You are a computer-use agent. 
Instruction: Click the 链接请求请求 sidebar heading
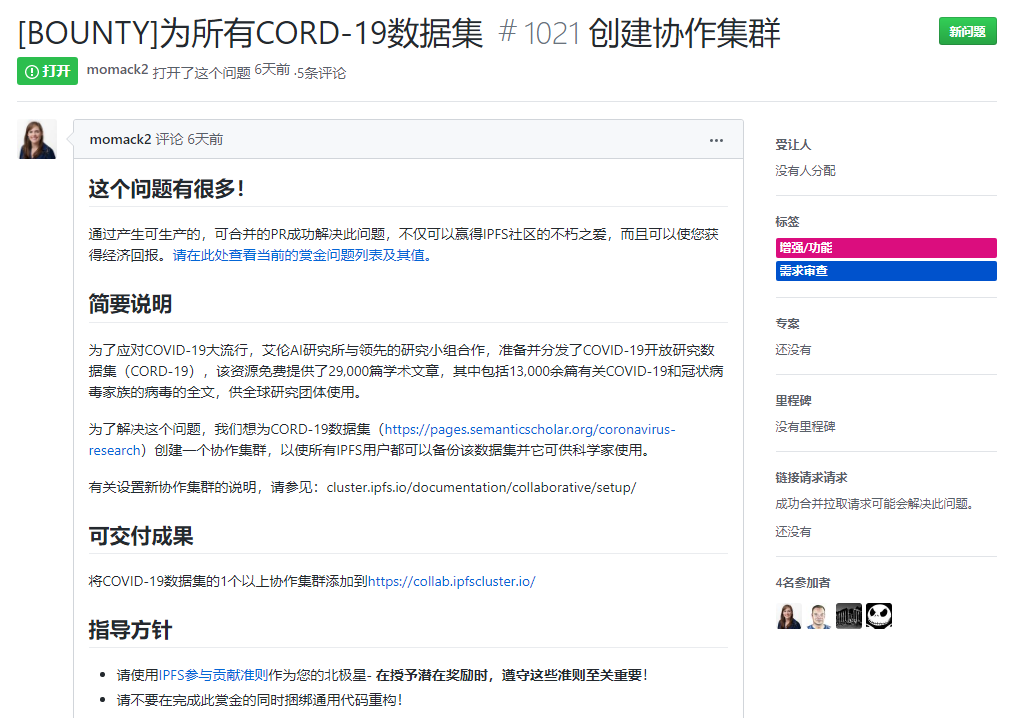(811, 477)
